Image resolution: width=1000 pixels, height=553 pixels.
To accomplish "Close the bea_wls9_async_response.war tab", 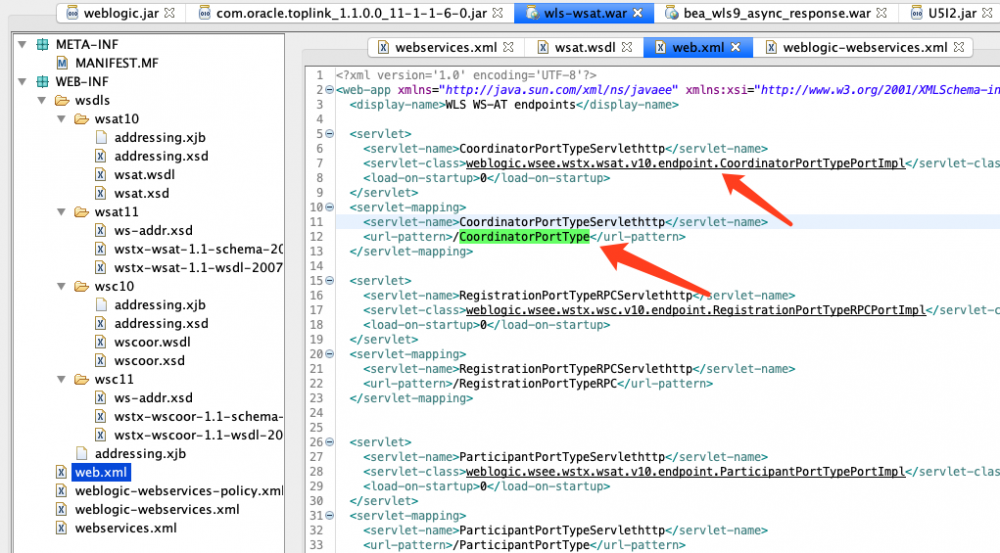I will point(881,13).
